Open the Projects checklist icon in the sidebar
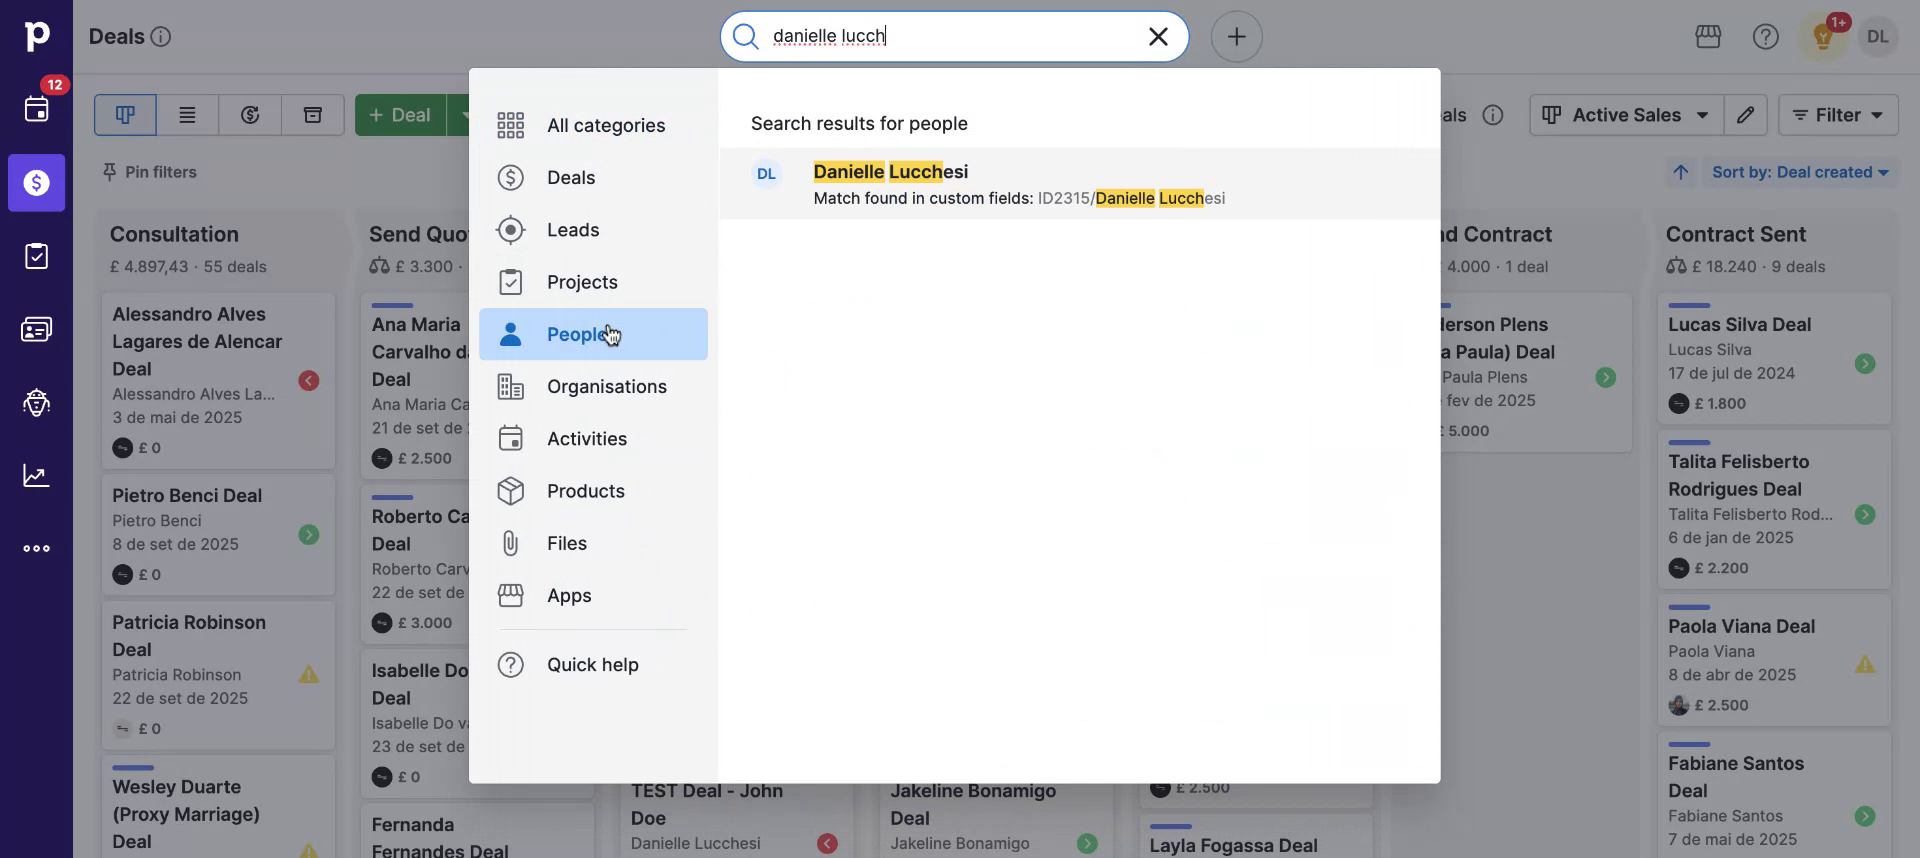Image resolution: width=1920 pixels, height=858 pixels. pyautogui.click(x=36, y=256)
